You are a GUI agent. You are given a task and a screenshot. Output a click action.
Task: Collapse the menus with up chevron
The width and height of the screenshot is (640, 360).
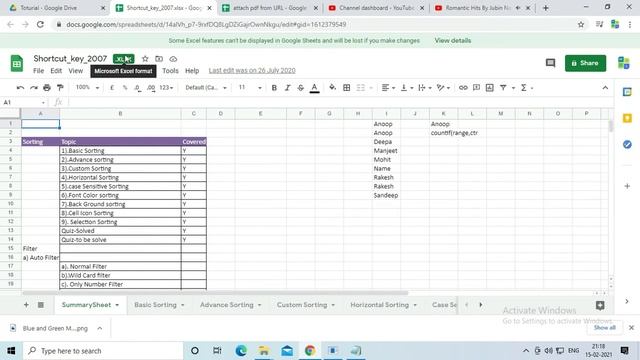pyautogui.click(x=605, y=88)
